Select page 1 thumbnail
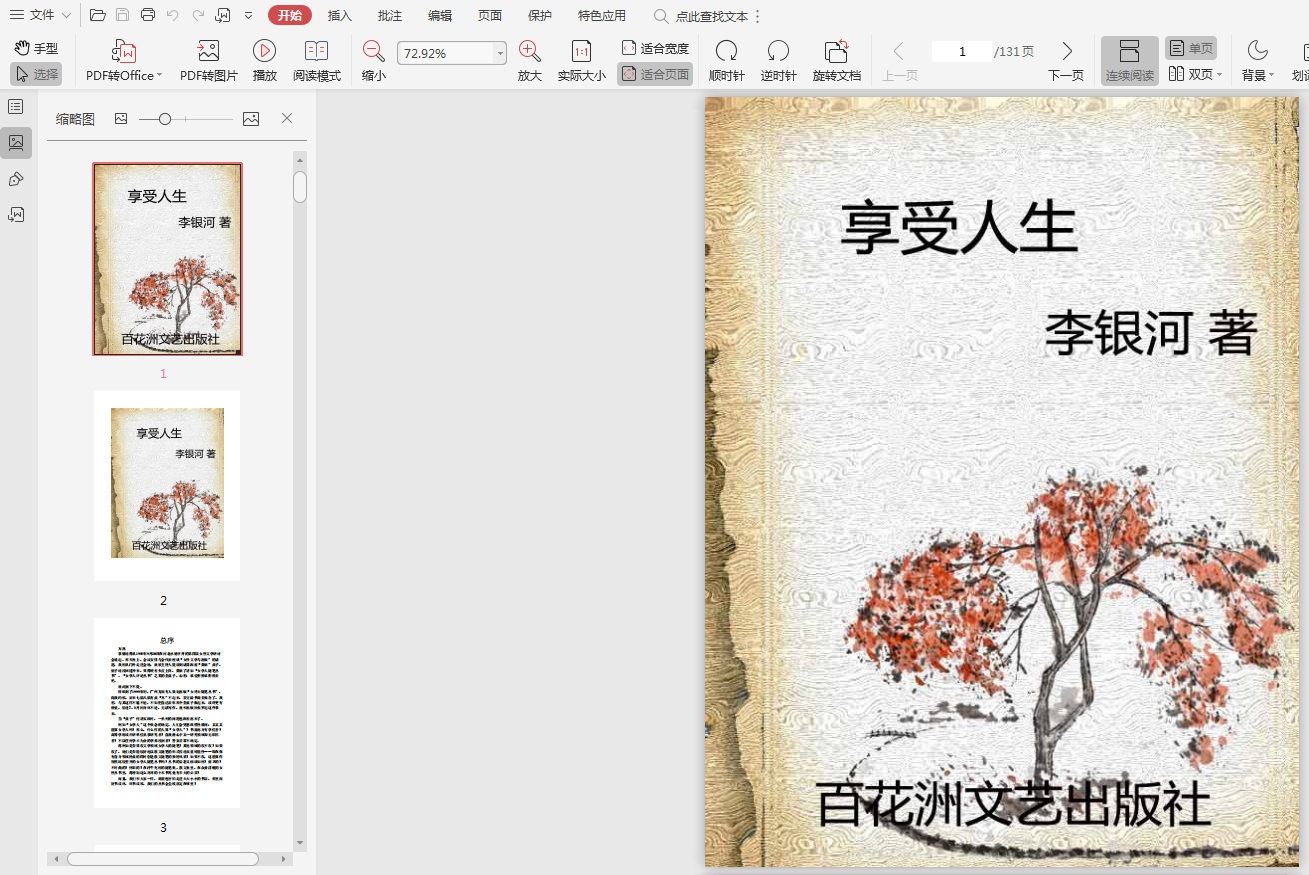 [x=167, y=259]
